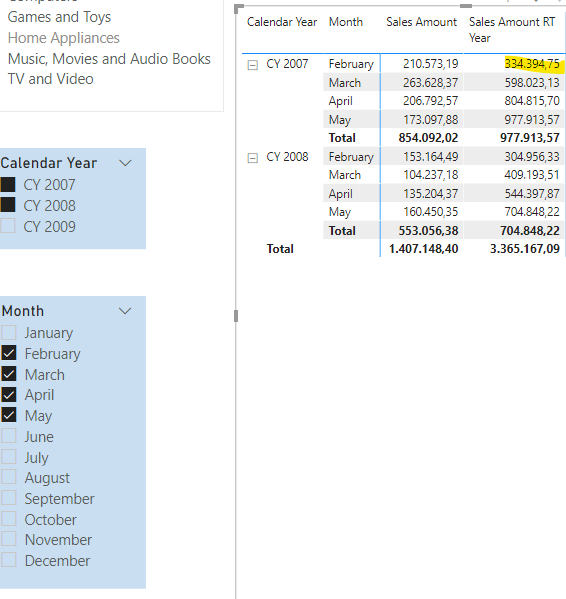
Task: Select grand total 1.407.148,40
Action: [424, 249]
